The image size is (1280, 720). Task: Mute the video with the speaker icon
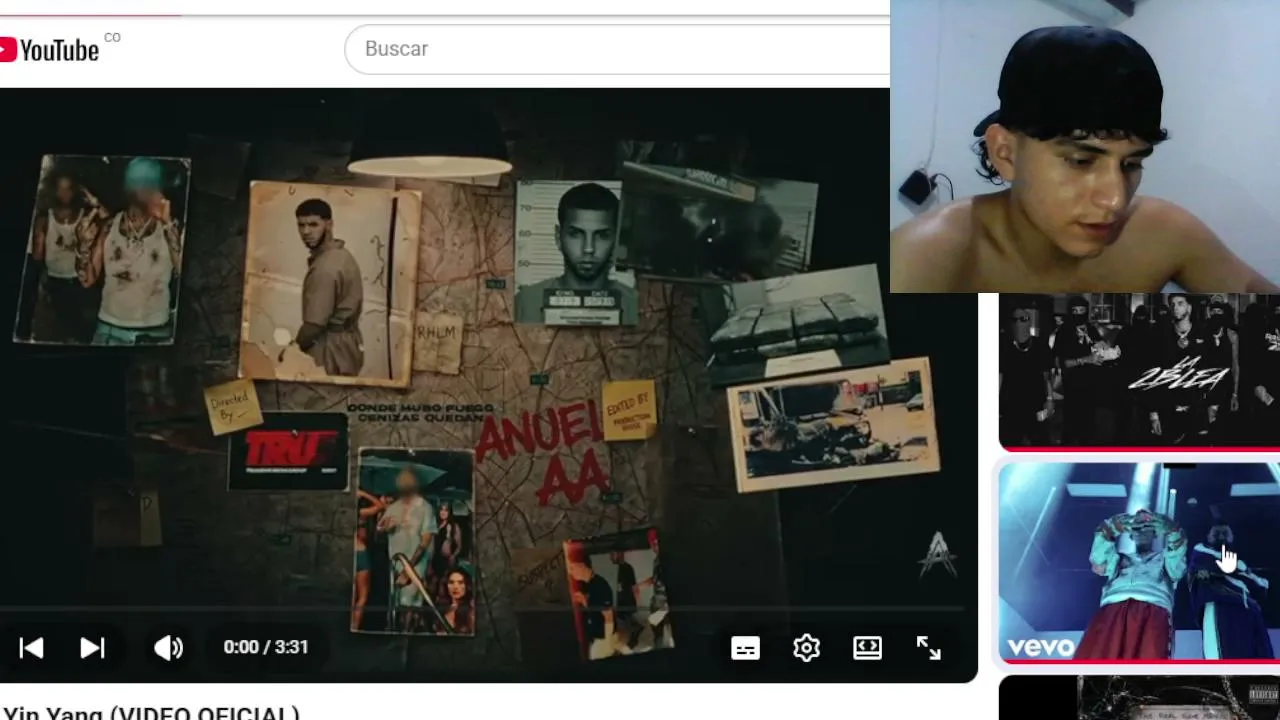tap(168, 648)
